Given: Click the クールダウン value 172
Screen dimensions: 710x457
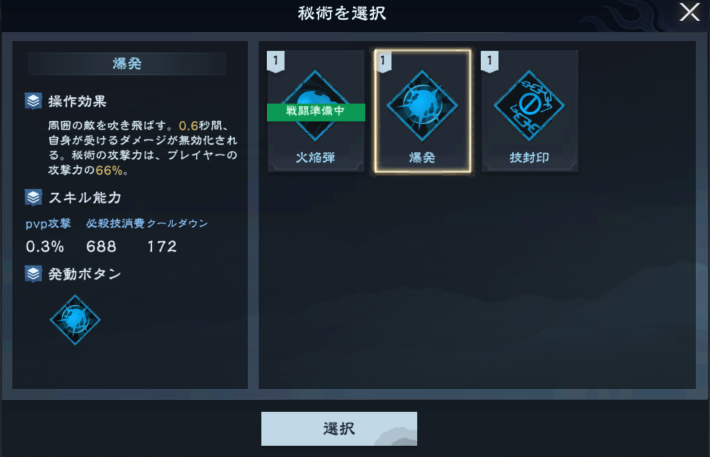Looking at the screenshot, I should pyautogui.click(x=162, y=246).
